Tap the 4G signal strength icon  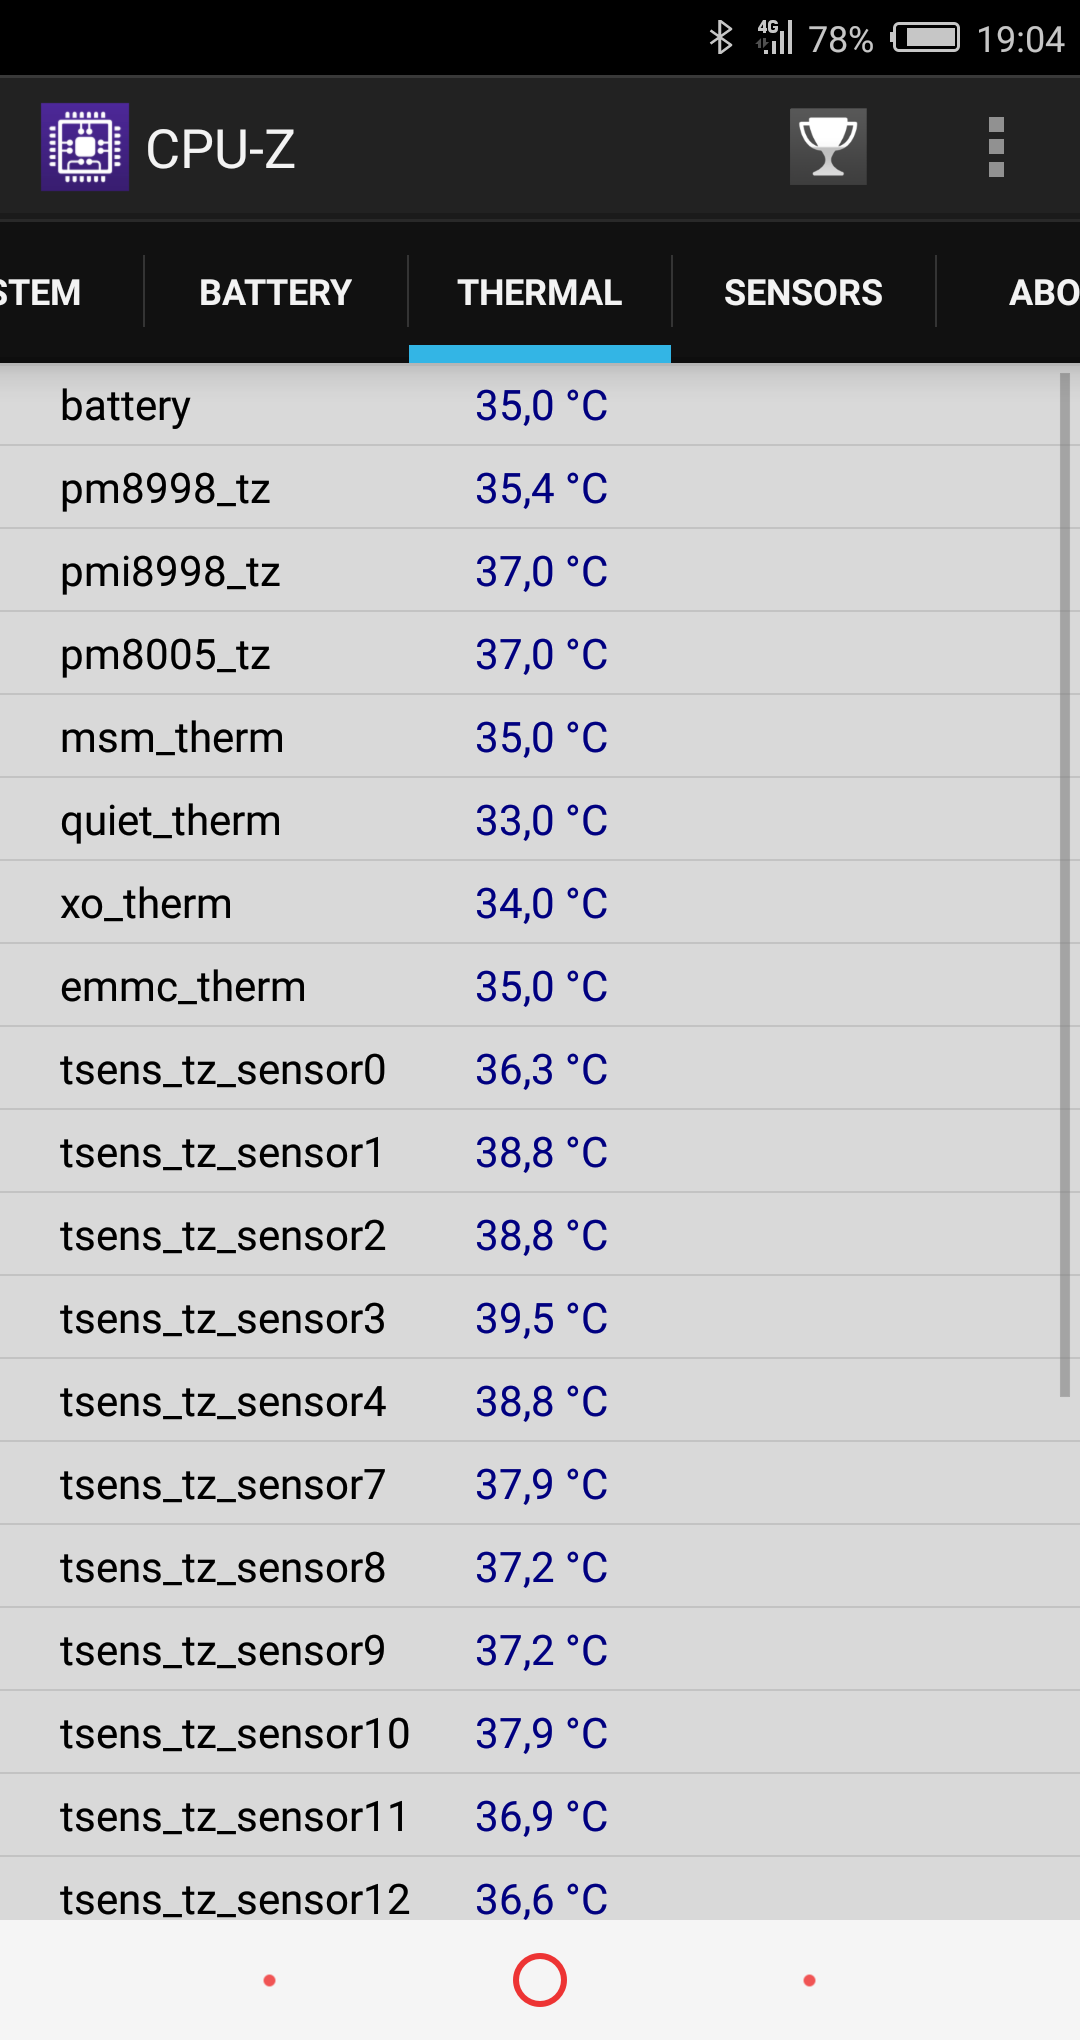point(774,38)
